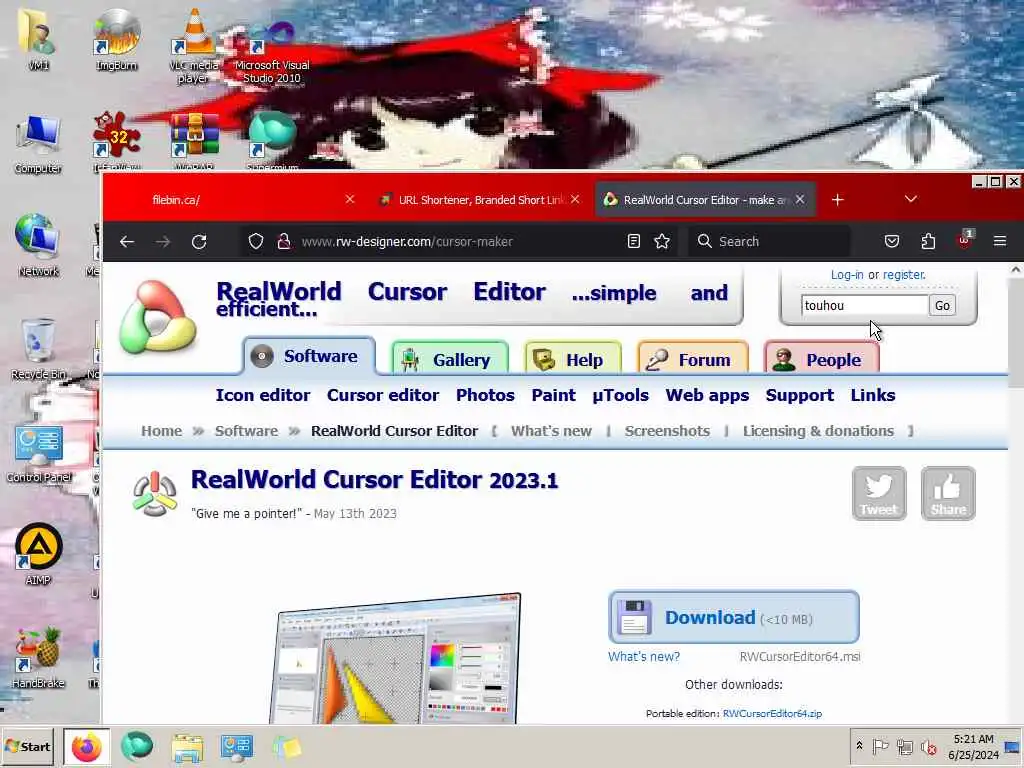The width and height of the screenshot is (1024, 768).
Task: Open Licensing & donations link
Action: pos(818,431)
